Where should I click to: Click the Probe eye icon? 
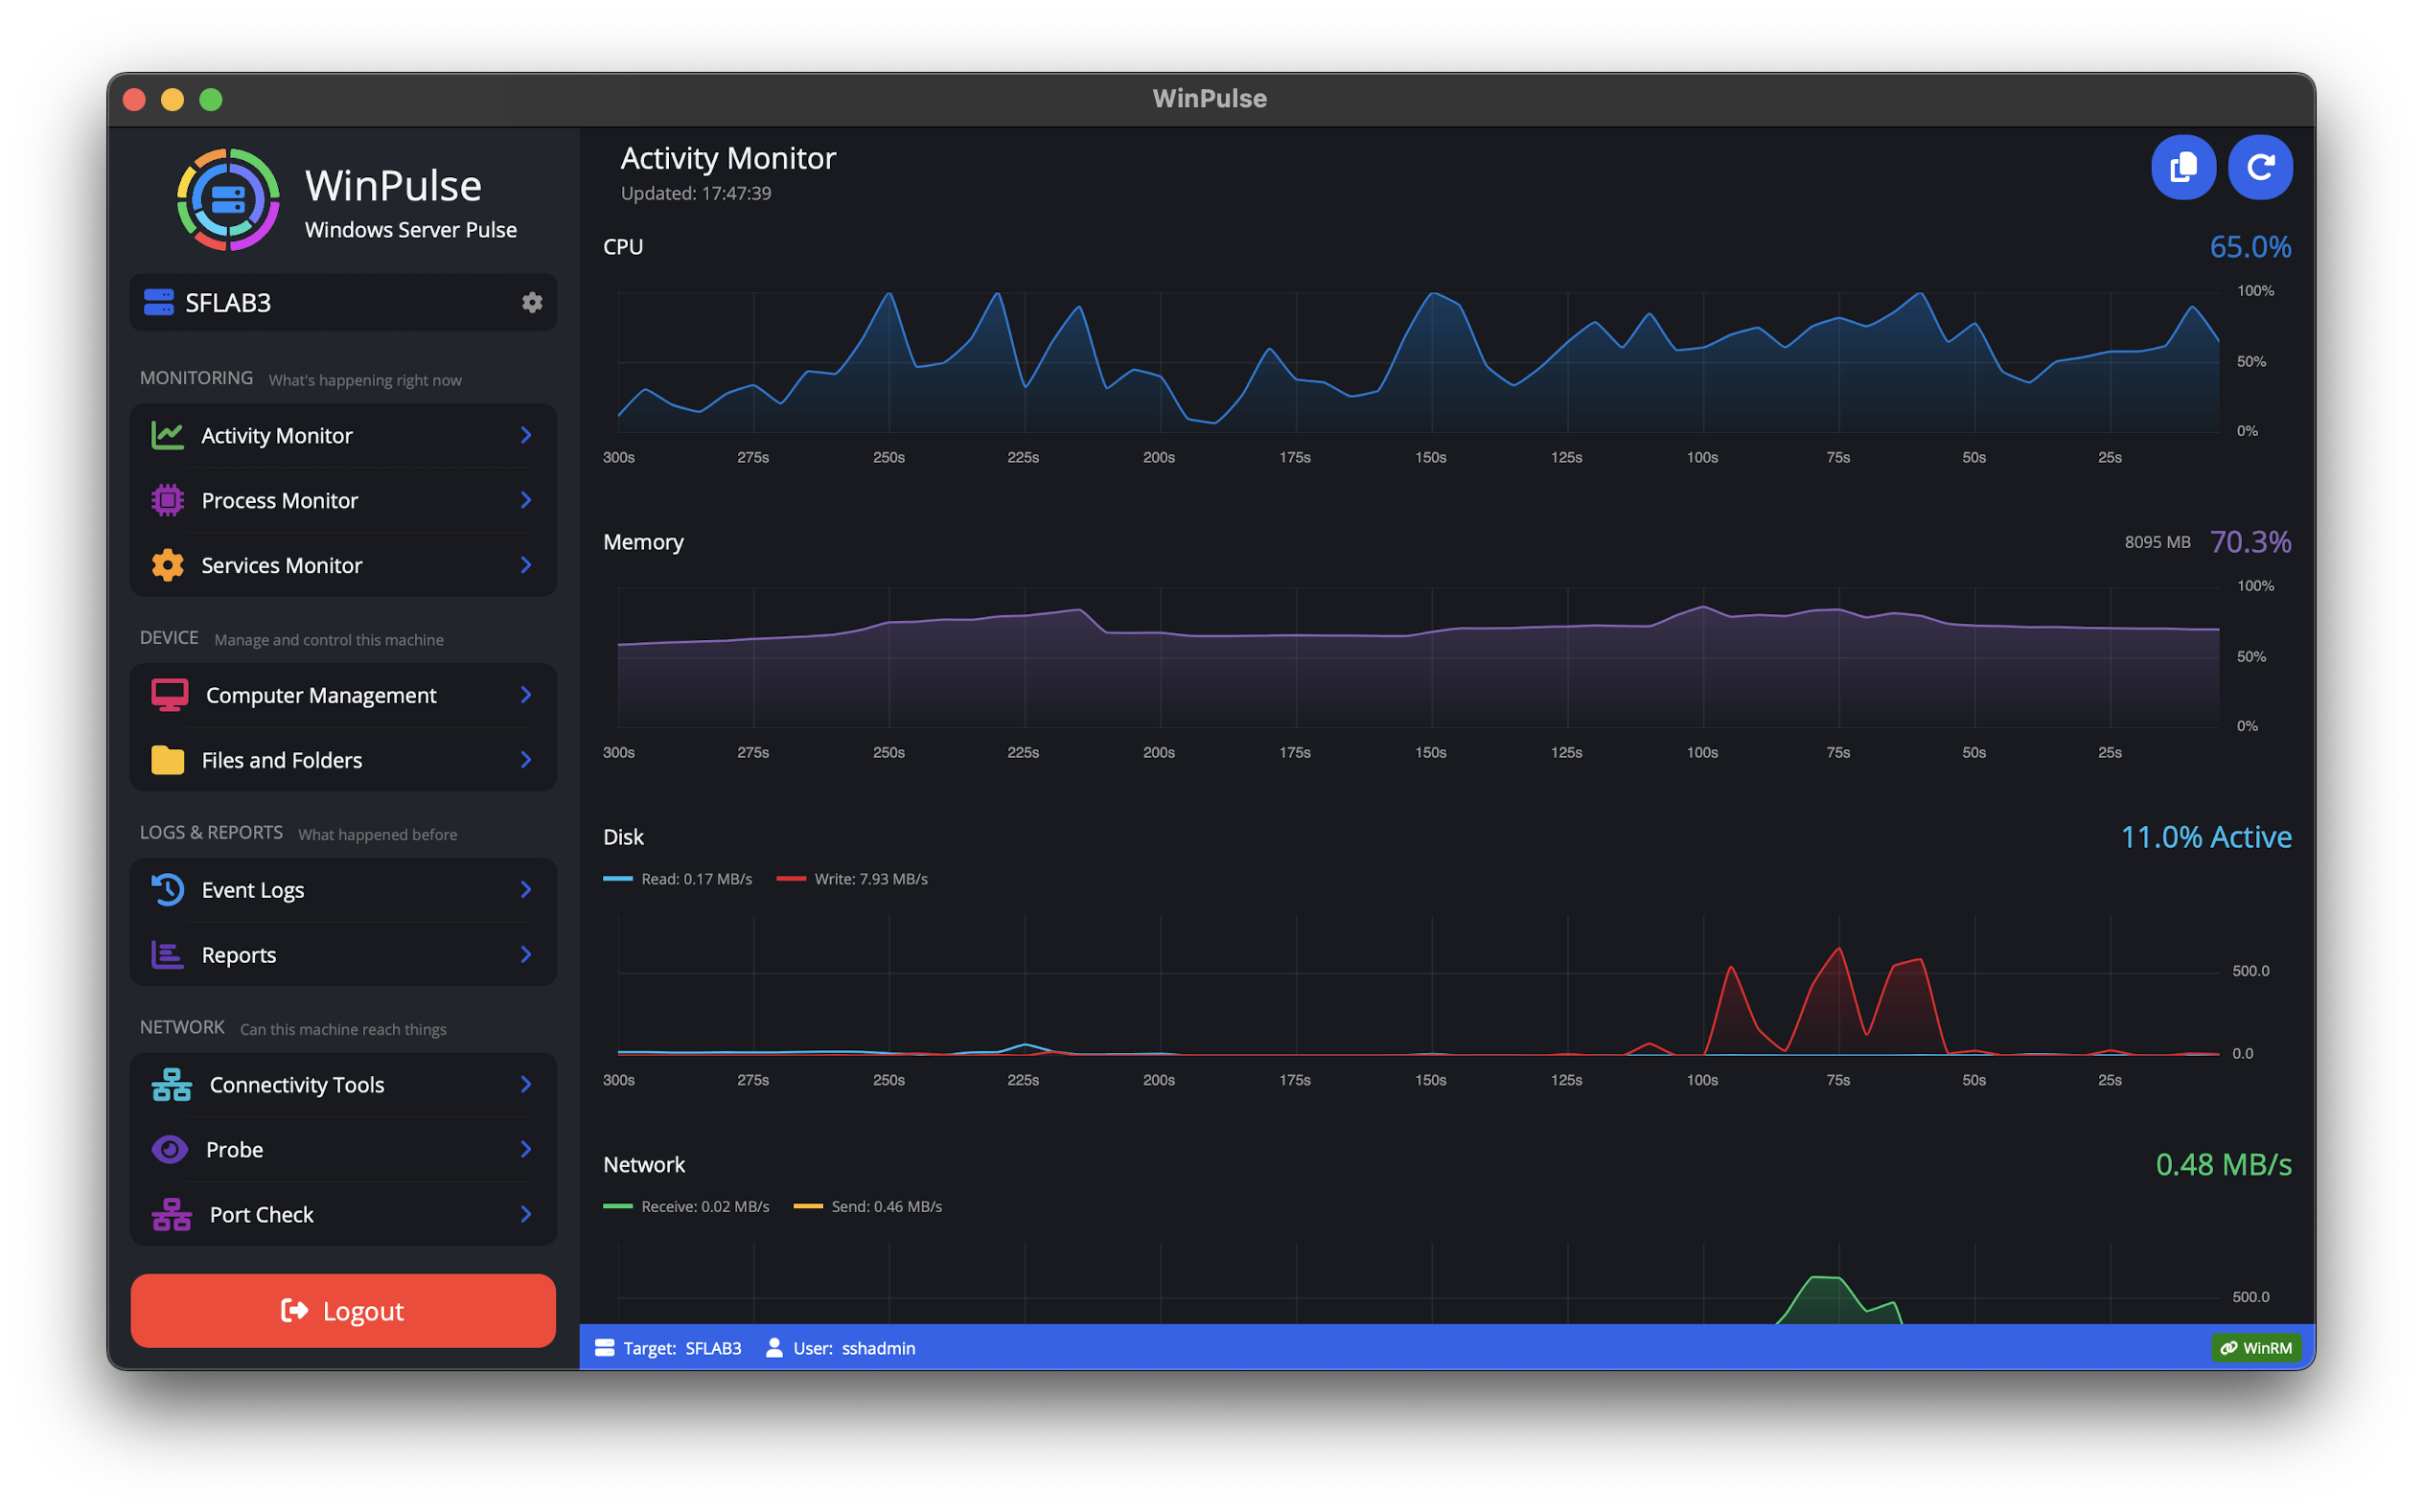pos(169,1149)
